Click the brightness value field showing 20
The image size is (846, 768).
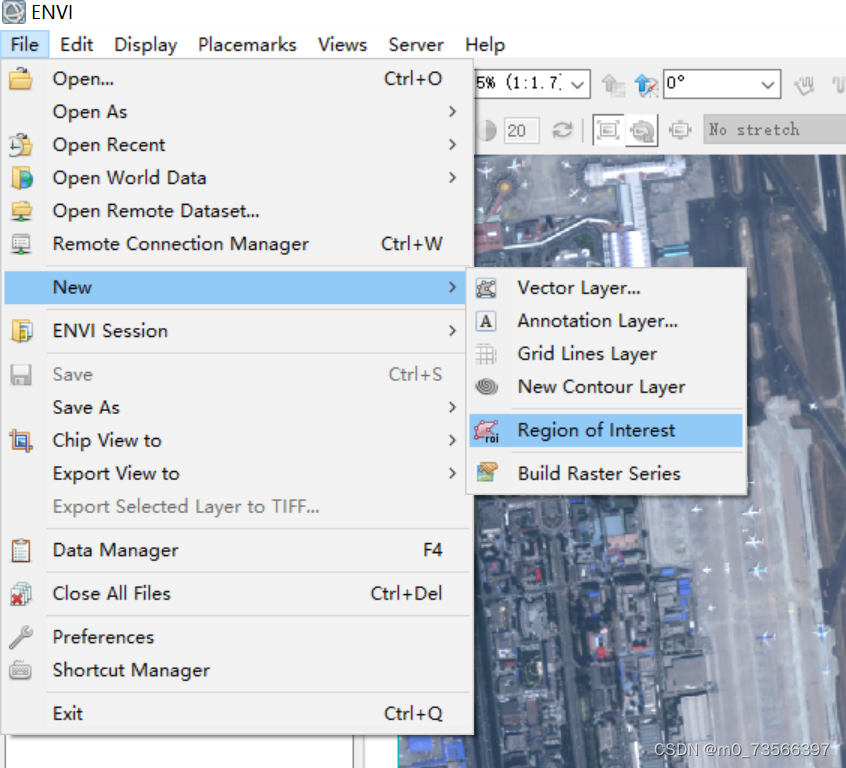click(x=521, y=130)
